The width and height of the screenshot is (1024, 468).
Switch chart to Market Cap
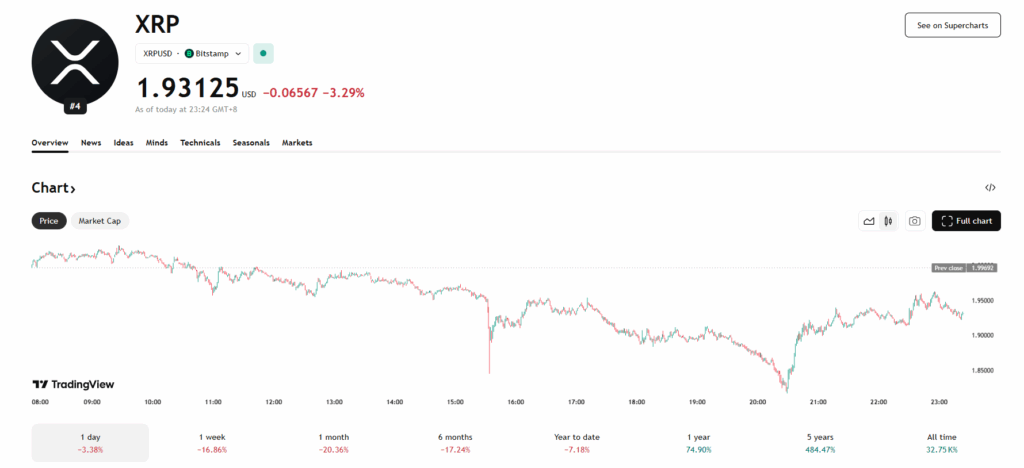[100, 221]
